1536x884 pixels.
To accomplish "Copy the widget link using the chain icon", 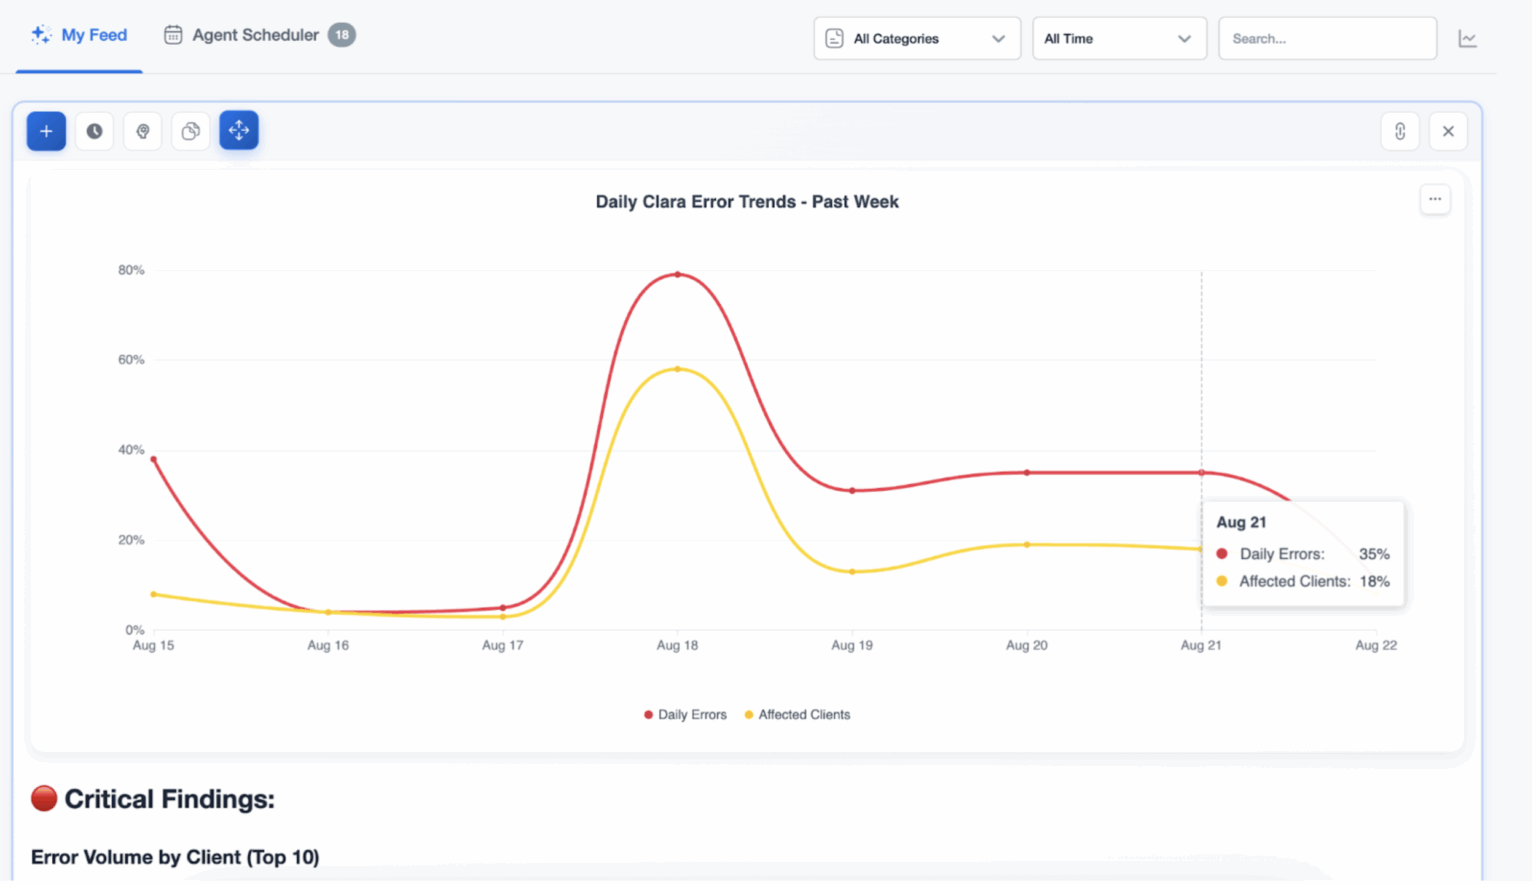I will [1399, 130].
